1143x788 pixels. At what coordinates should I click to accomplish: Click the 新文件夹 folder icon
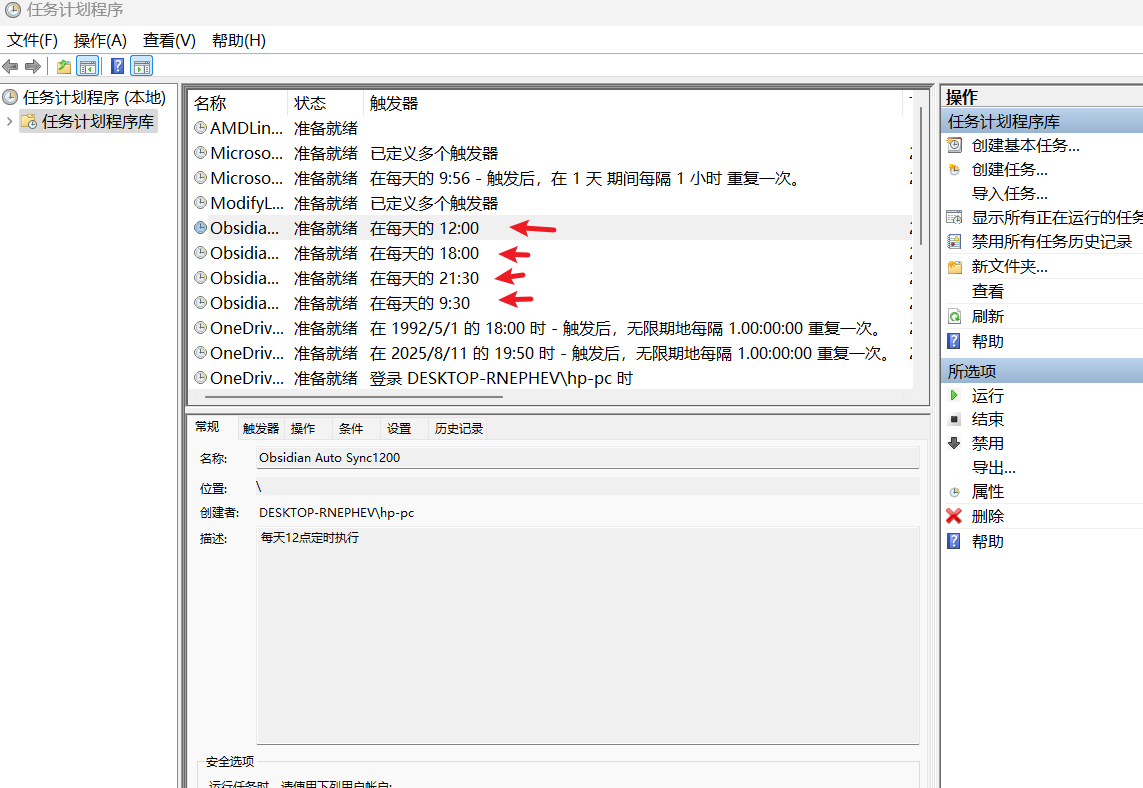(x=954, y=267)
